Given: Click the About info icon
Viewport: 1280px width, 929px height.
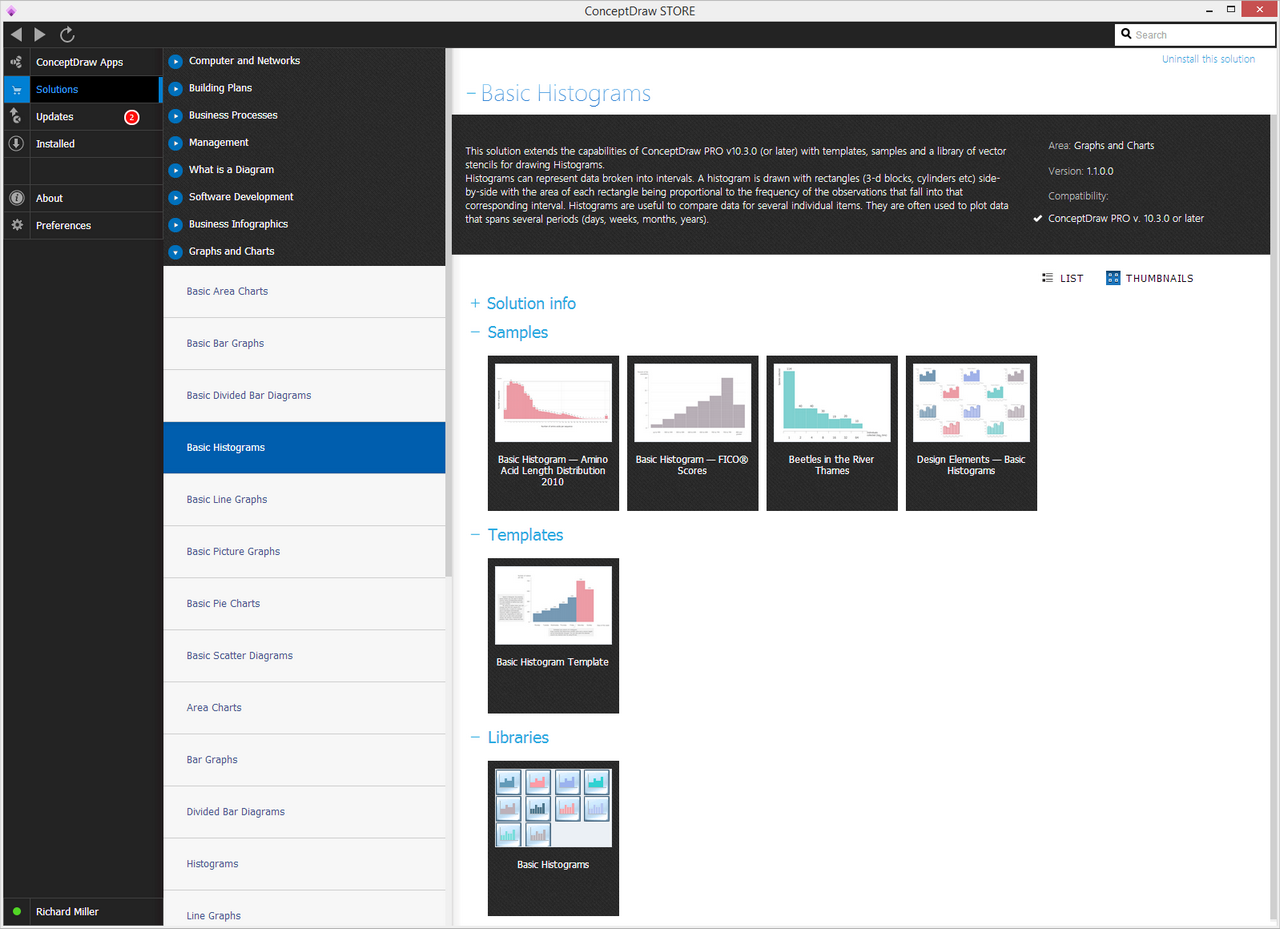Looking at the screenshot, I should click(x=16, y=198).
